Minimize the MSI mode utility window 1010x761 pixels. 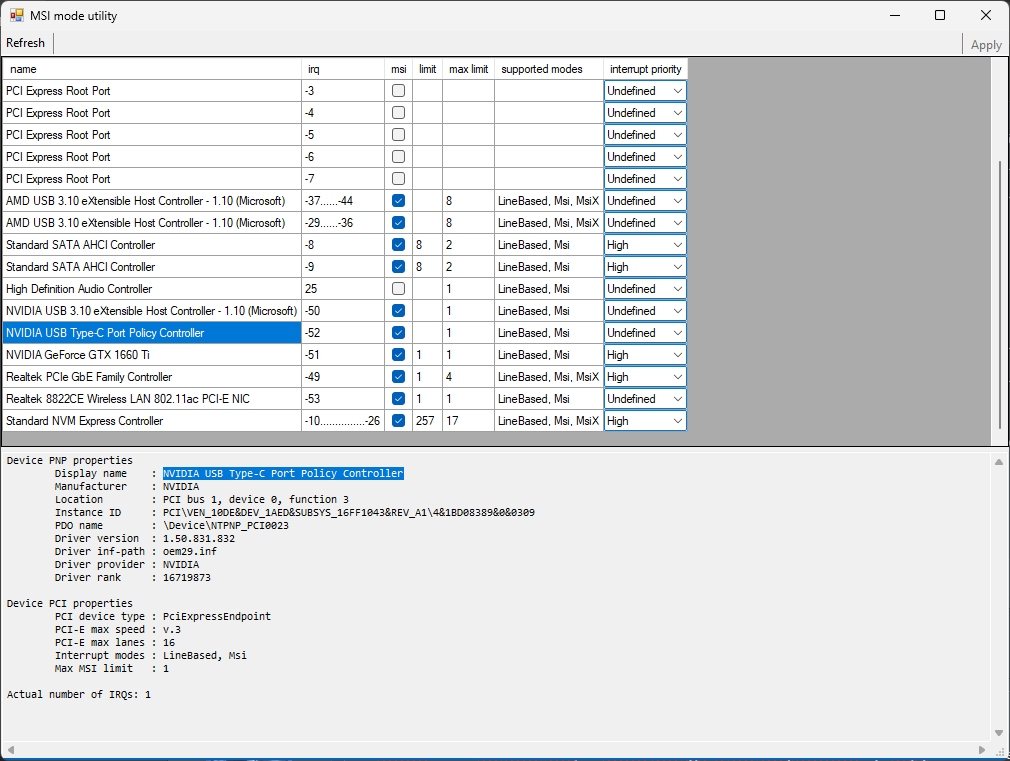click(895, 15)
